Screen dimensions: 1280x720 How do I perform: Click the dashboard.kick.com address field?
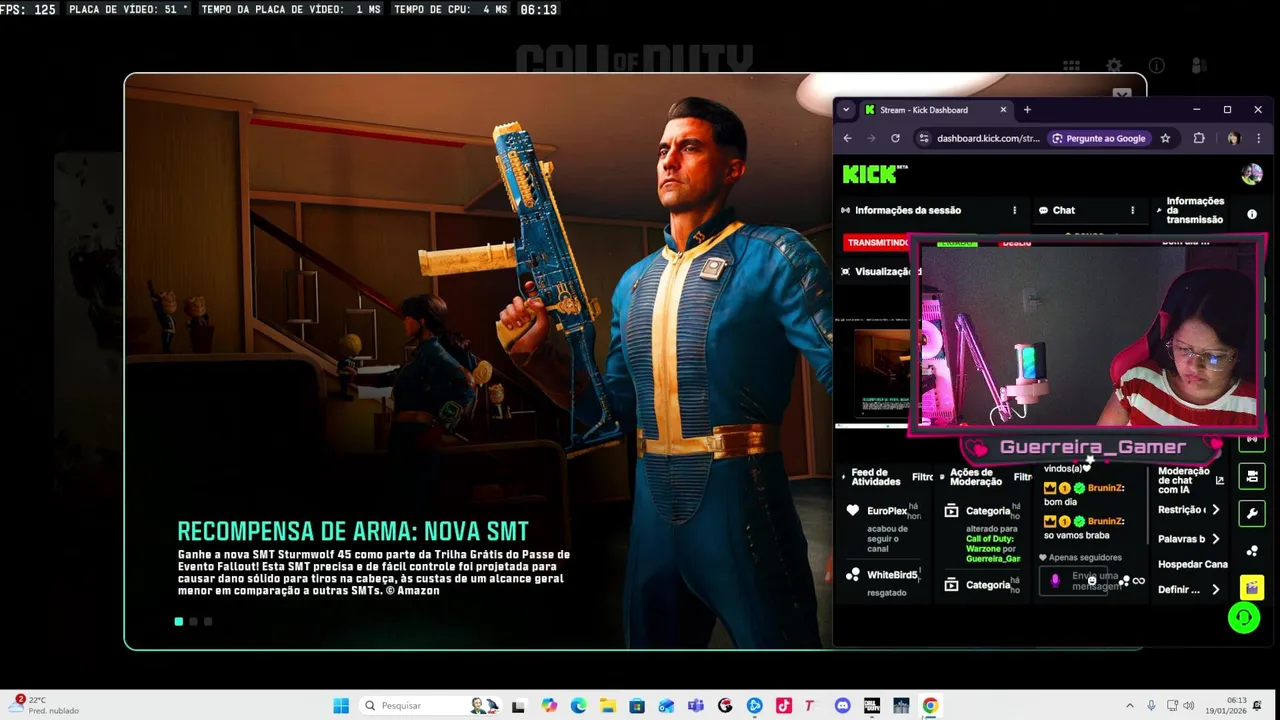pyautogui.click(x=989, y=138)
